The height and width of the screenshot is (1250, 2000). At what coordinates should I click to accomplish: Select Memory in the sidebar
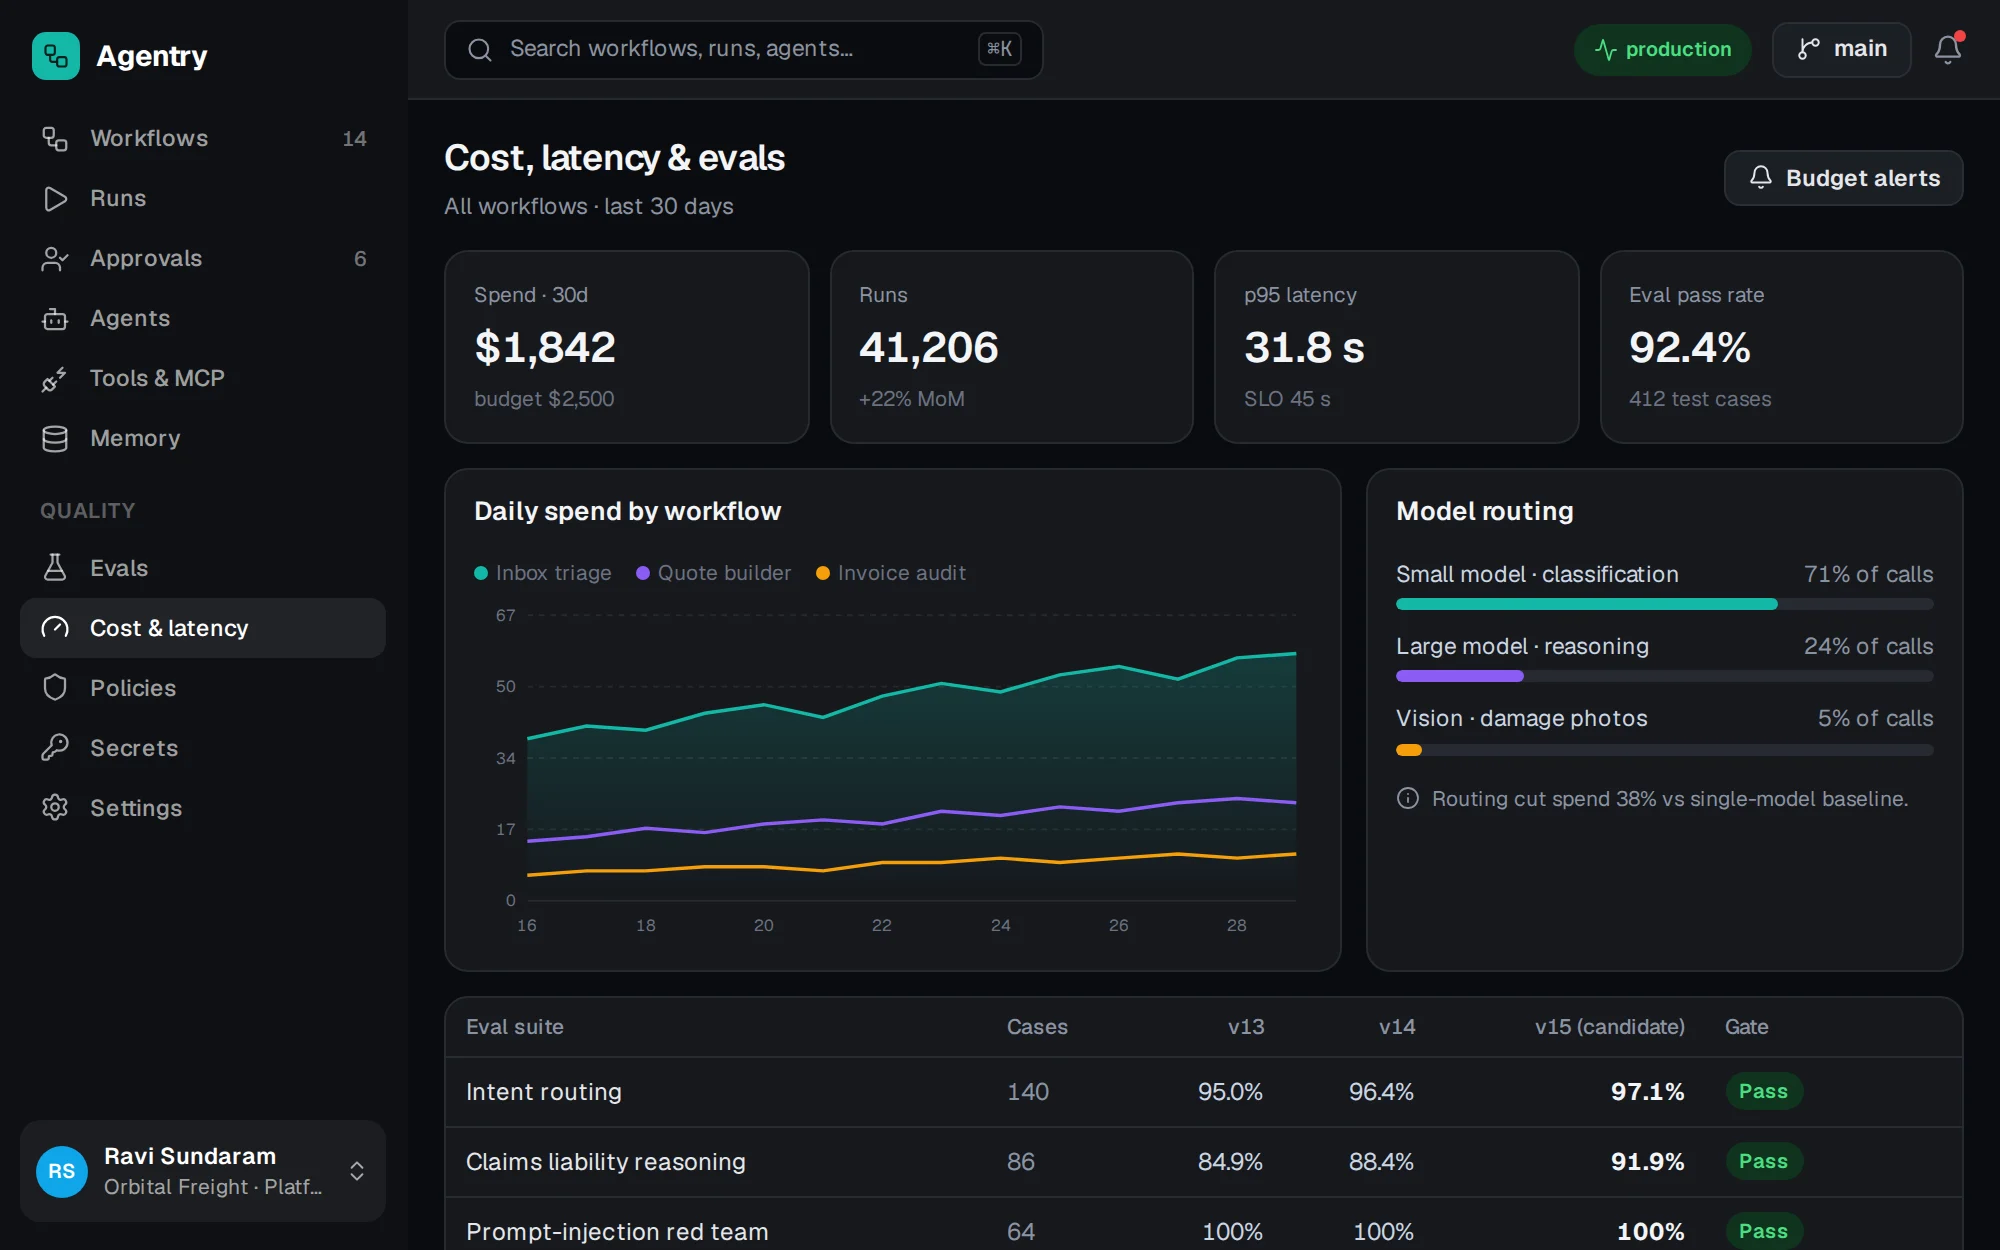click(x=203, y=438)
